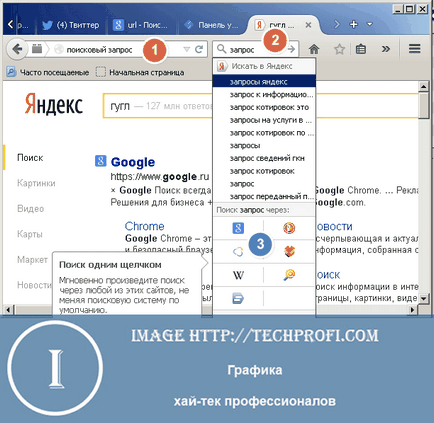Select Видео in Yandex sidebar
Screen dimensions: 434x423
30,209
